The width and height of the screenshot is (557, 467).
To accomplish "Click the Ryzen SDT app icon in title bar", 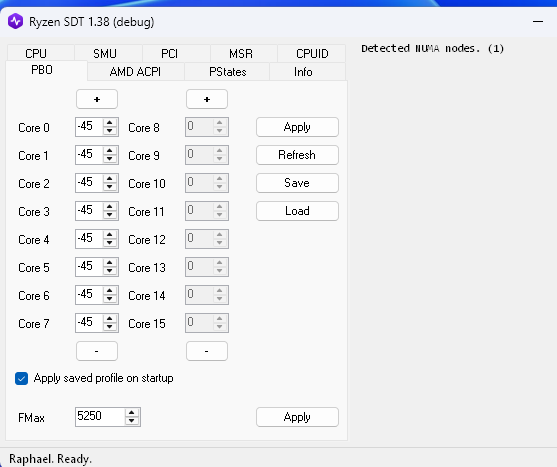I will point(16,22).
